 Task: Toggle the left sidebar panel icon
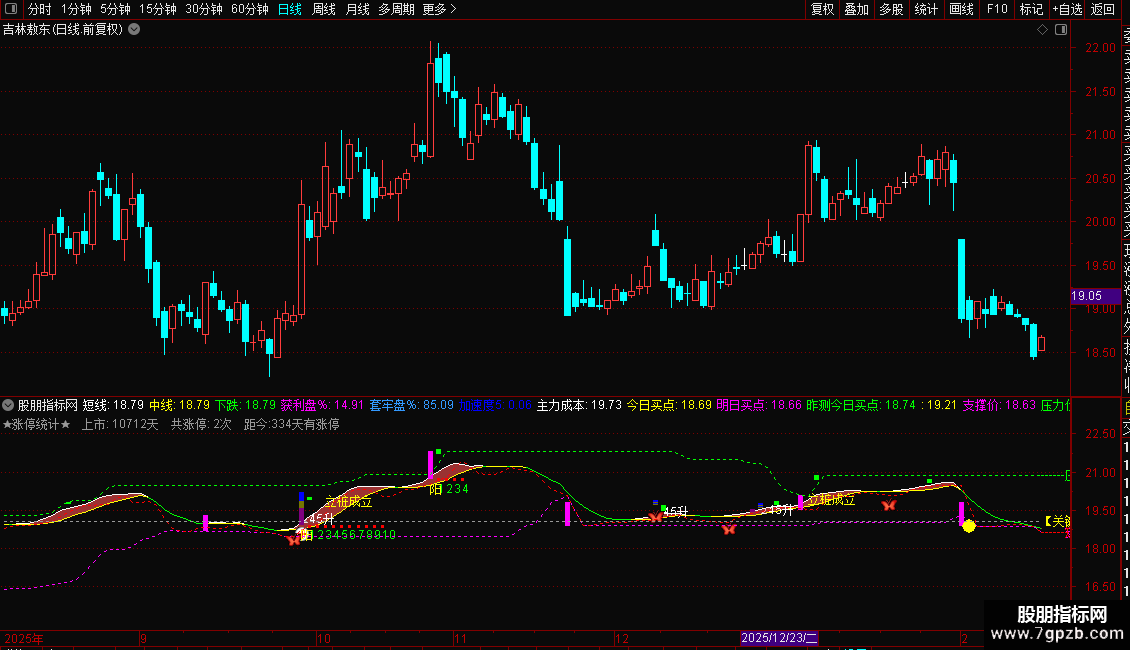tap(10, 9)
